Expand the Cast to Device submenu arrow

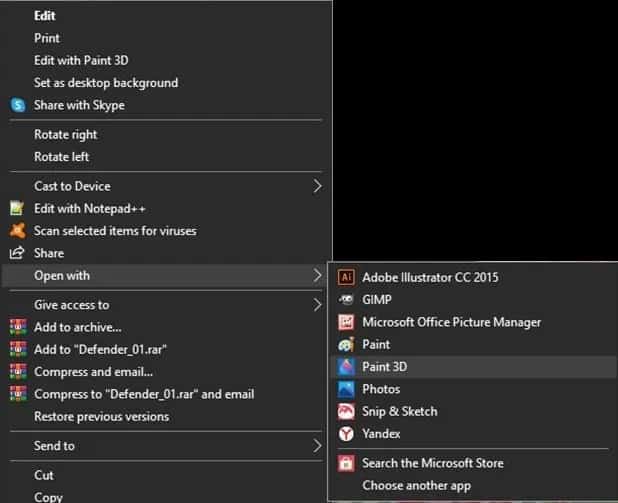317,186
